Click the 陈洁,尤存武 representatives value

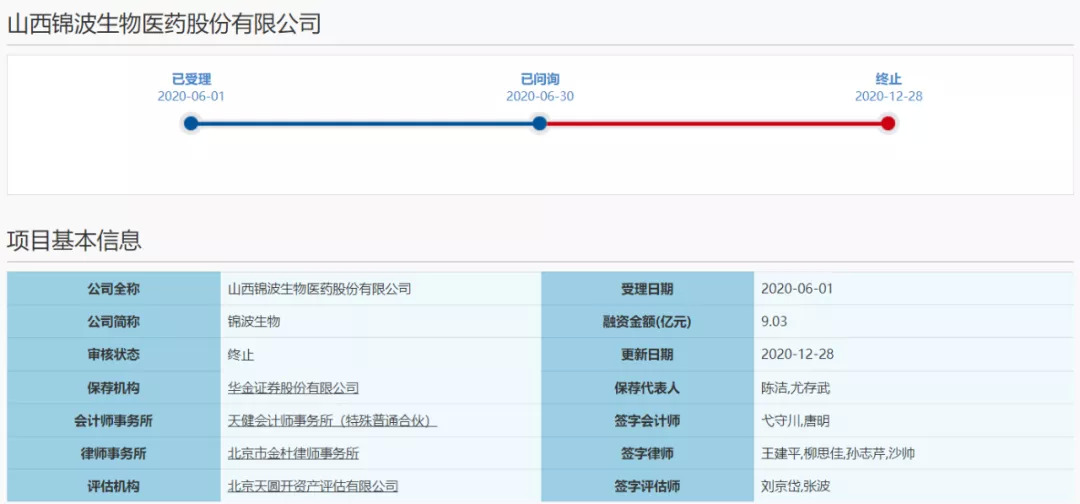[x=796, y=388]
